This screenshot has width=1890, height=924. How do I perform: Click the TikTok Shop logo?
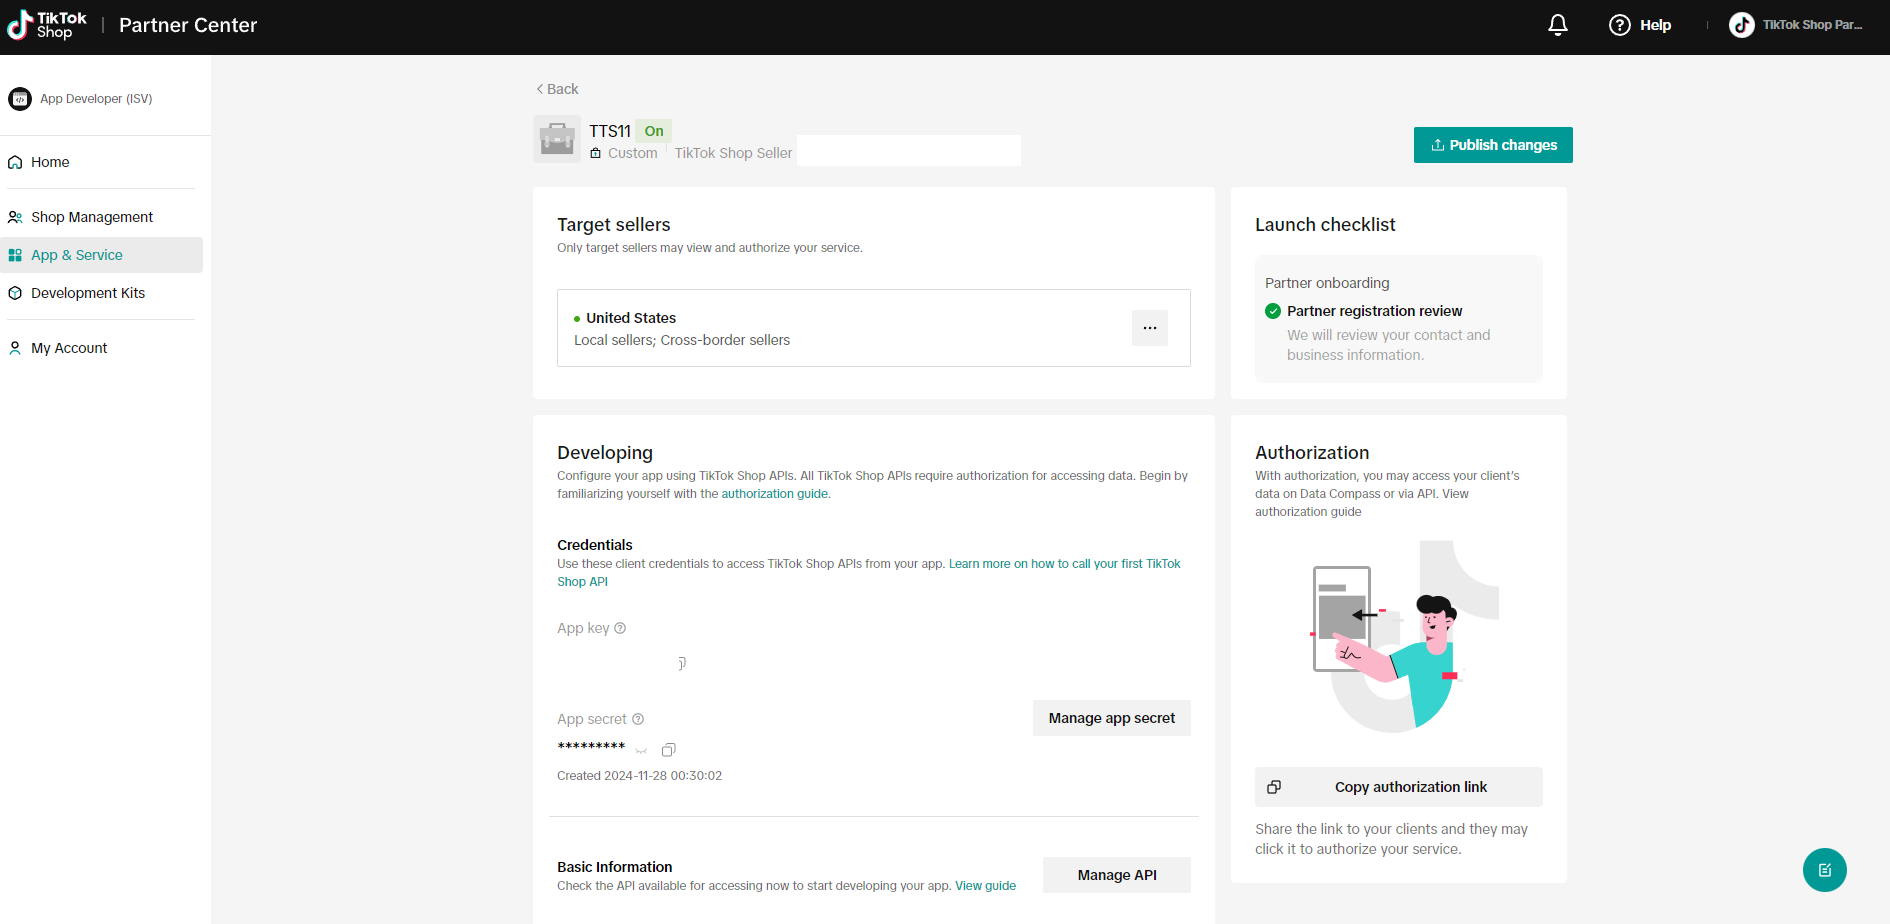pyautogui.click(x=47, y=25)
